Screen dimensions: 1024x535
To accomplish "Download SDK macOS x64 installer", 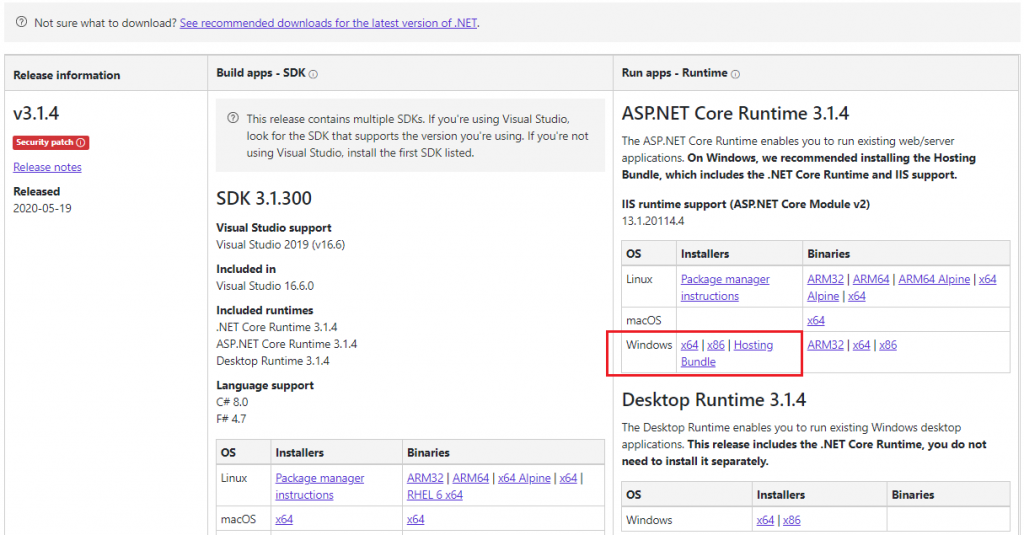I will coord(284,519).
